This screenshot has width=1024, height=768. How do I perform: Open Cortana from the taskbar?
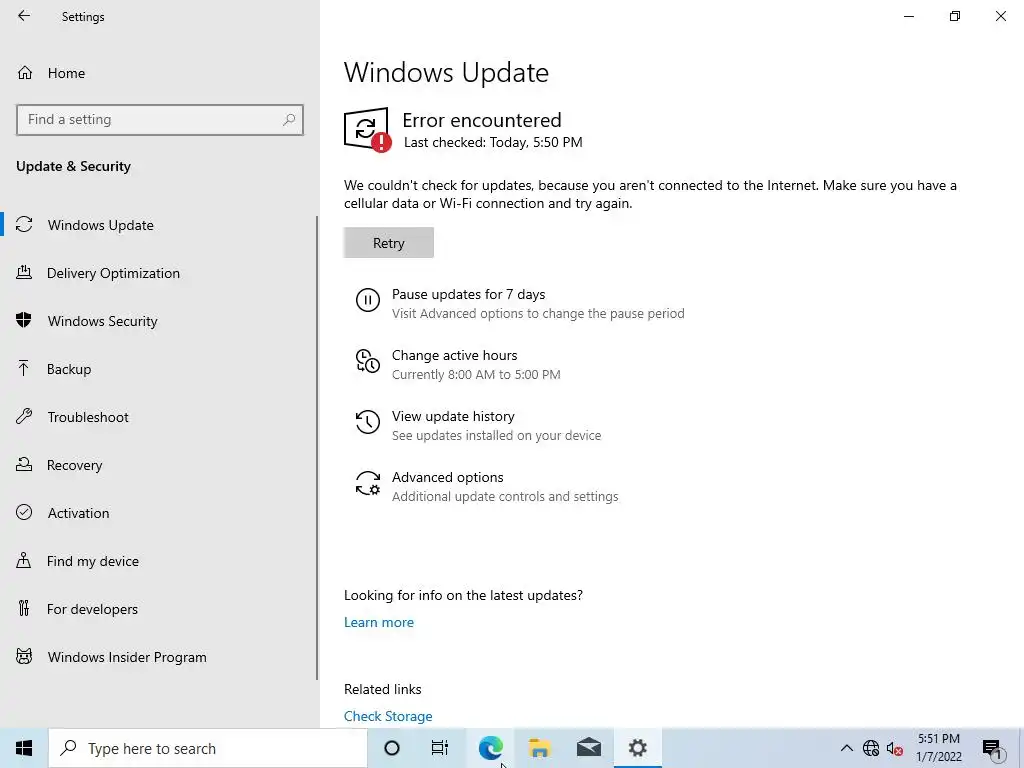pos(392,748)
